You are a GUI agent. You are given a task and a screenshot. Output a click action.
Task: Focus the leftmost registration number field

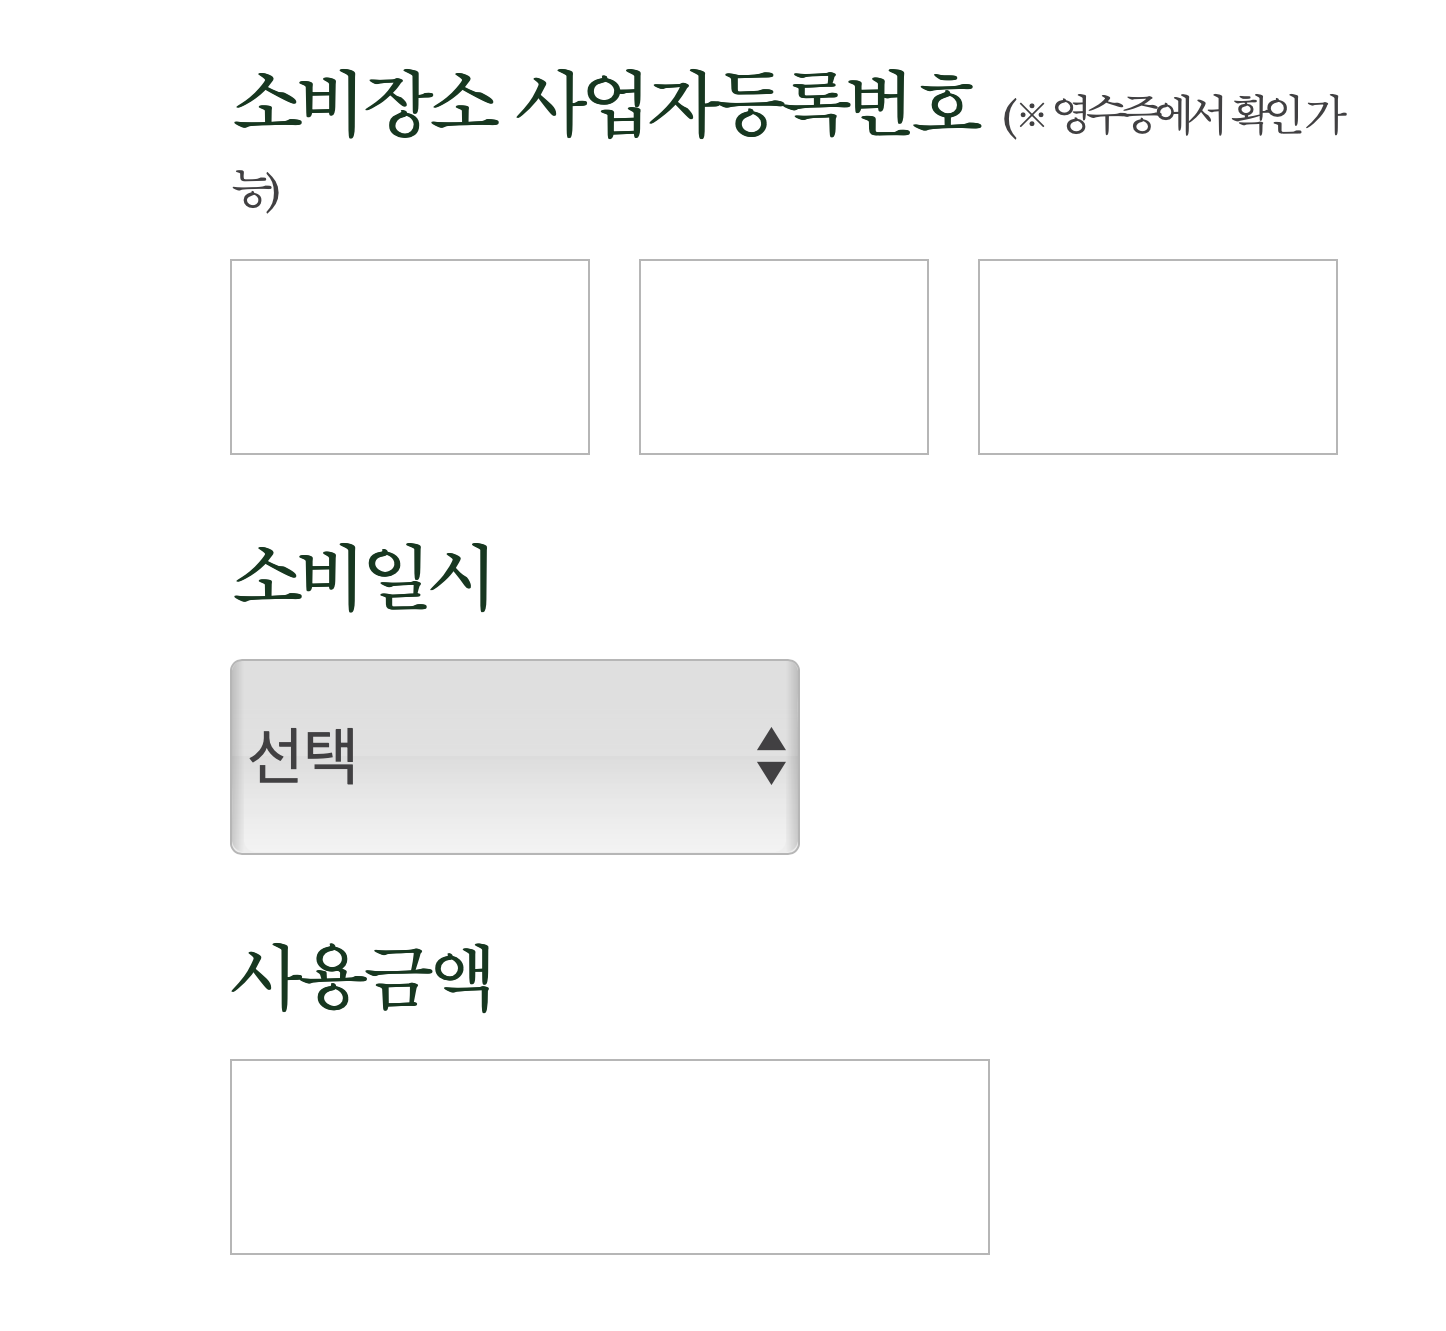[x=409, y=356]
